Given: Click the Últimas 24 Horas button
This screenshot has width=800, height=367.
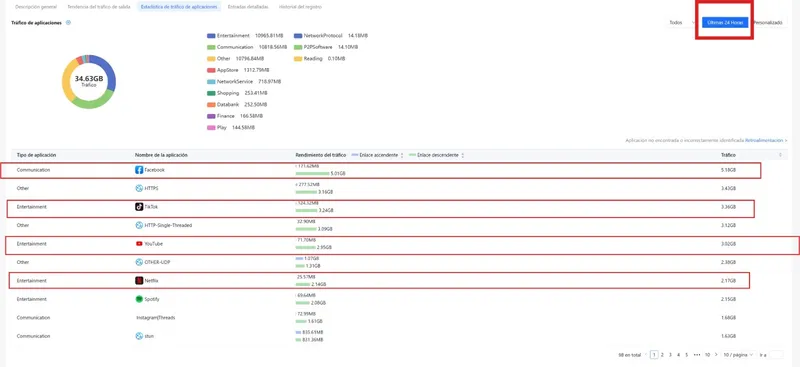Looking at the screenshot, I should (x=724, y=22).
